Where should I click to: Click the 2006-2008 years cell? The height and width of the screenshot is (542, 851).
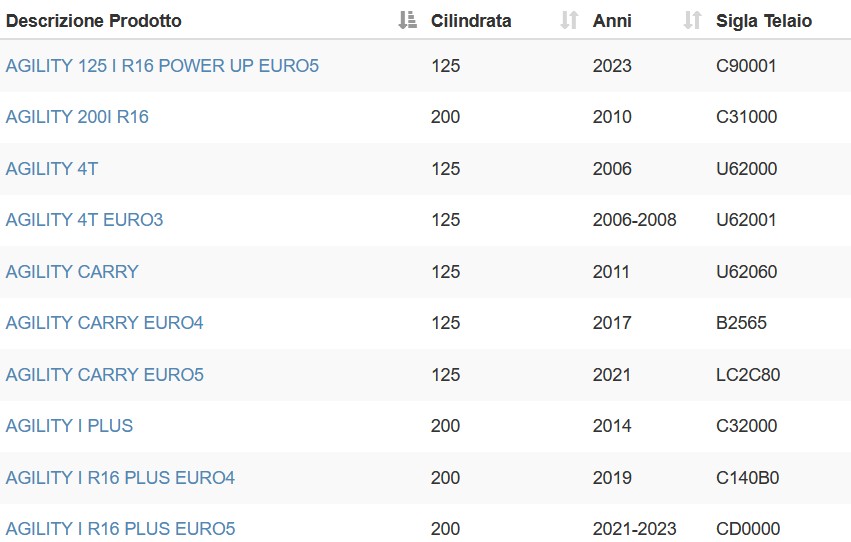(634, 220)
